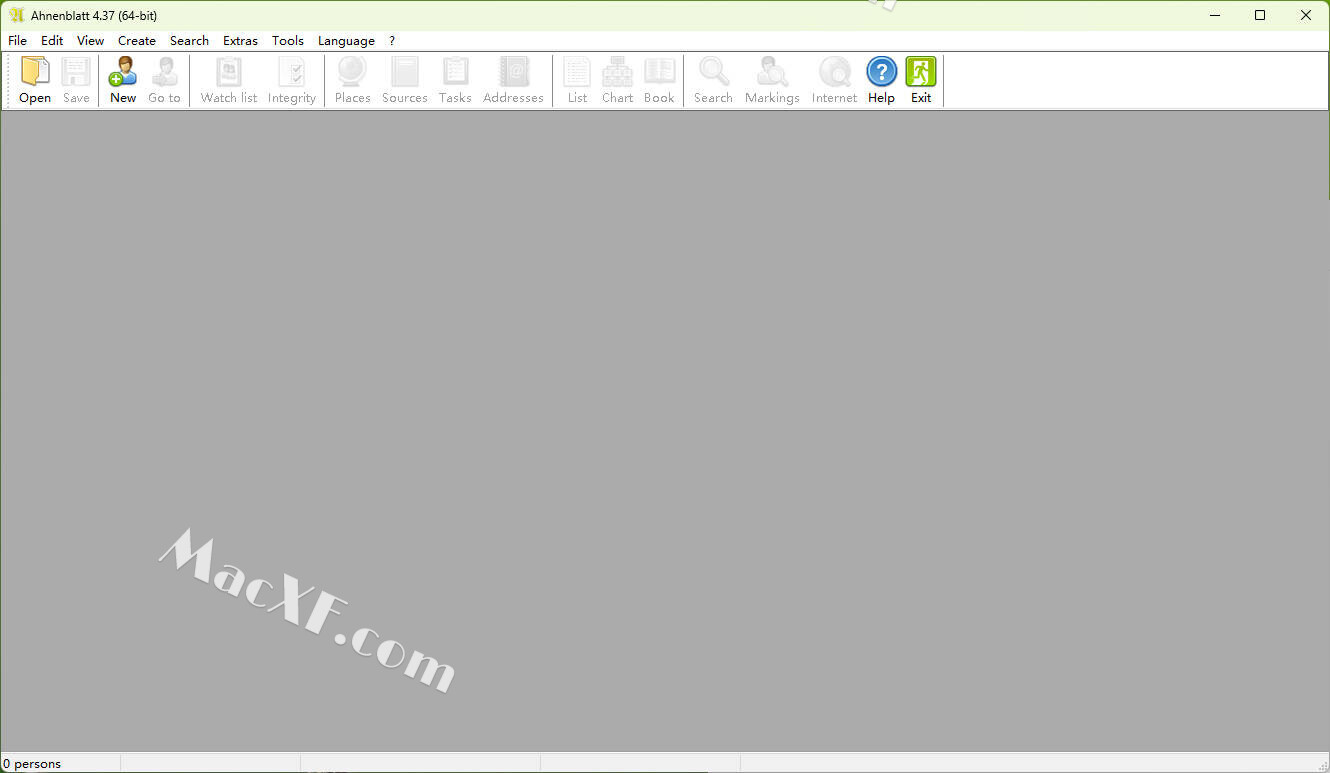Open the Sources toolbar icon
Screen dimensions: 1330x773
click(x=404, y=73)
